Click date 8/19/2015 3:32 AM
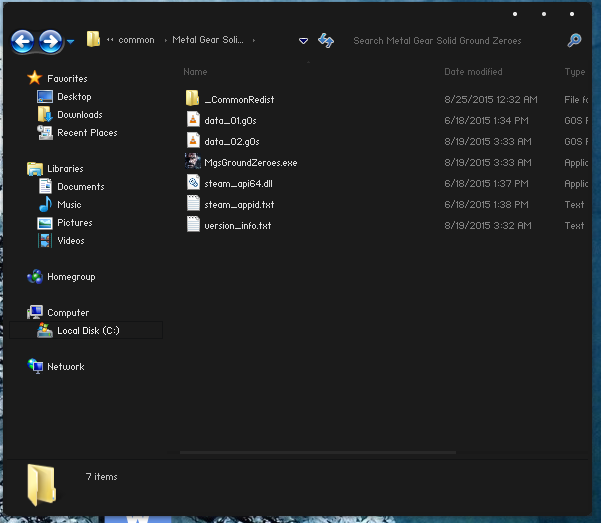601x523 pixels. click(488, 226)
